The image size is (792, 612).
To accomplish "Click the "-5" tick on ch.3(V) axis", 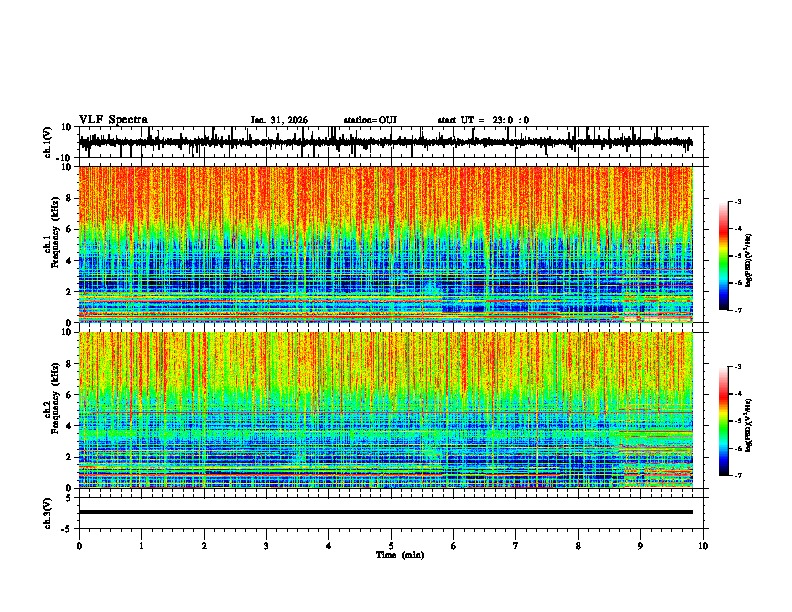I will pyautogui.click(x=67, y=529).
